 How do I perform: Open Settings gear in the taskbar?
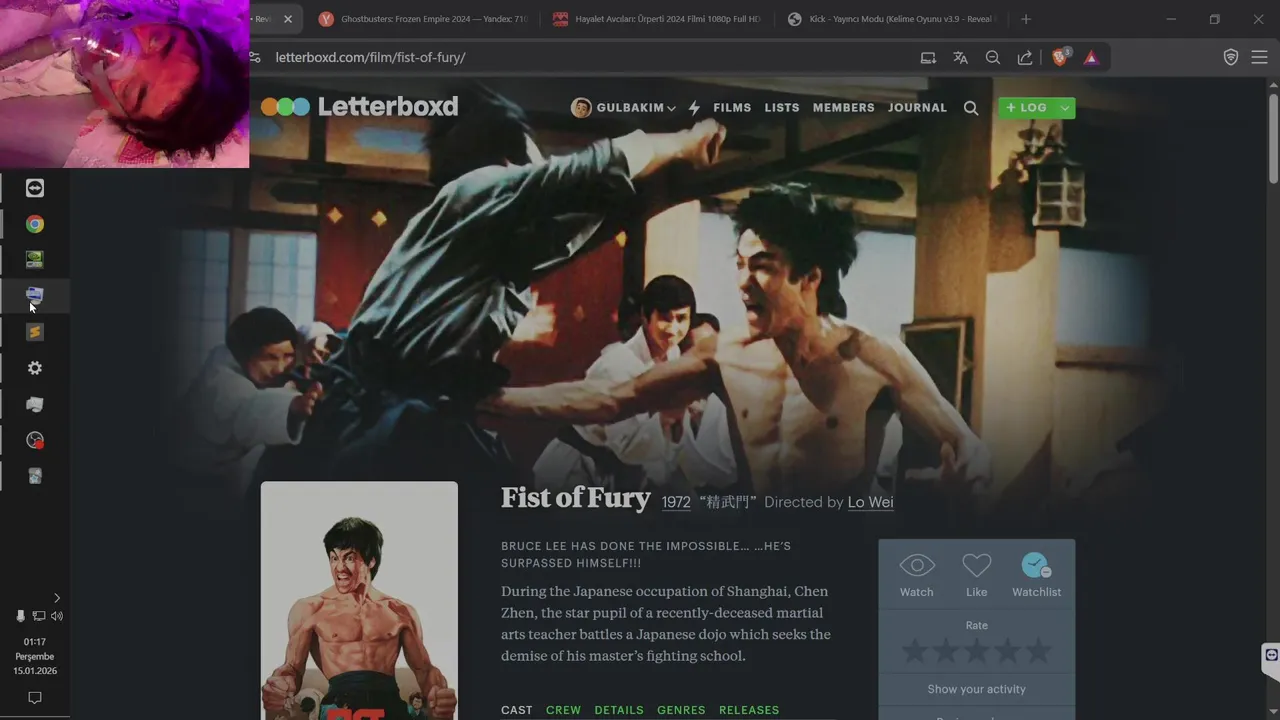tap(35, 368)
